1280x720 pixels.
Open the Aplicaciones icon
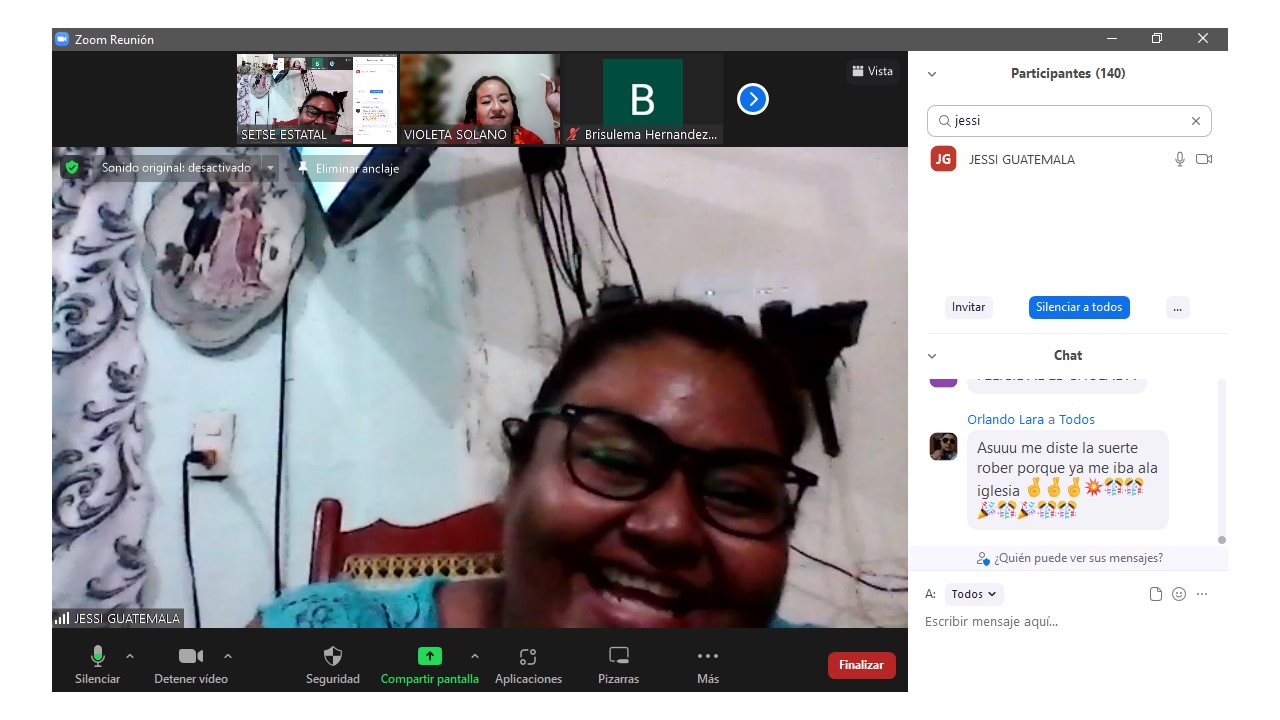pyautogui.click(x=528, y=656)
